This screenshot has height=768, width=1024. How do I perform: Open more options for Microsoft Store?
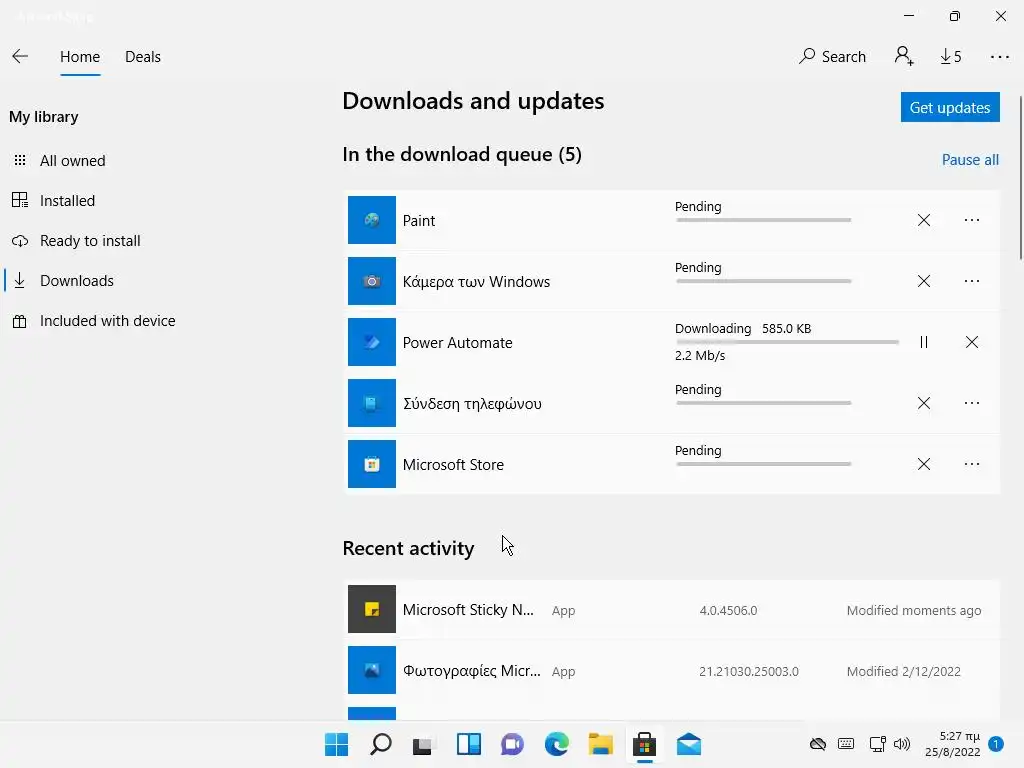tap(972, 464)
